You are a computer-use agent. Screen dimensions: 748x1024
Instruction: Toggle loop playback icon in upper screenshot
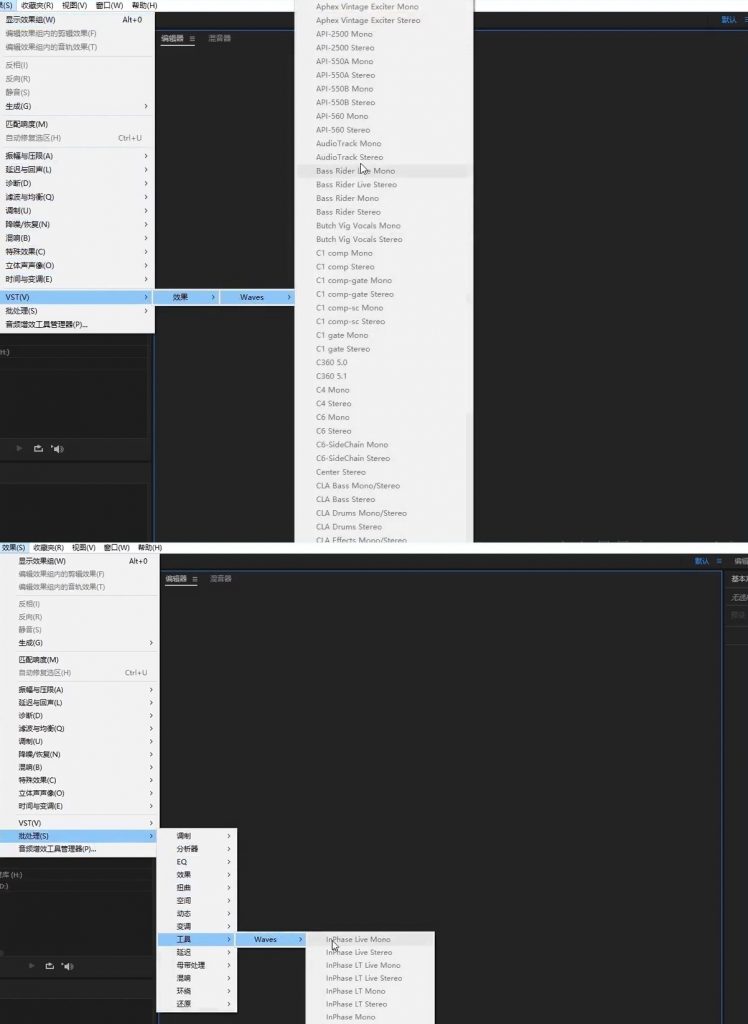pos(38,448)
